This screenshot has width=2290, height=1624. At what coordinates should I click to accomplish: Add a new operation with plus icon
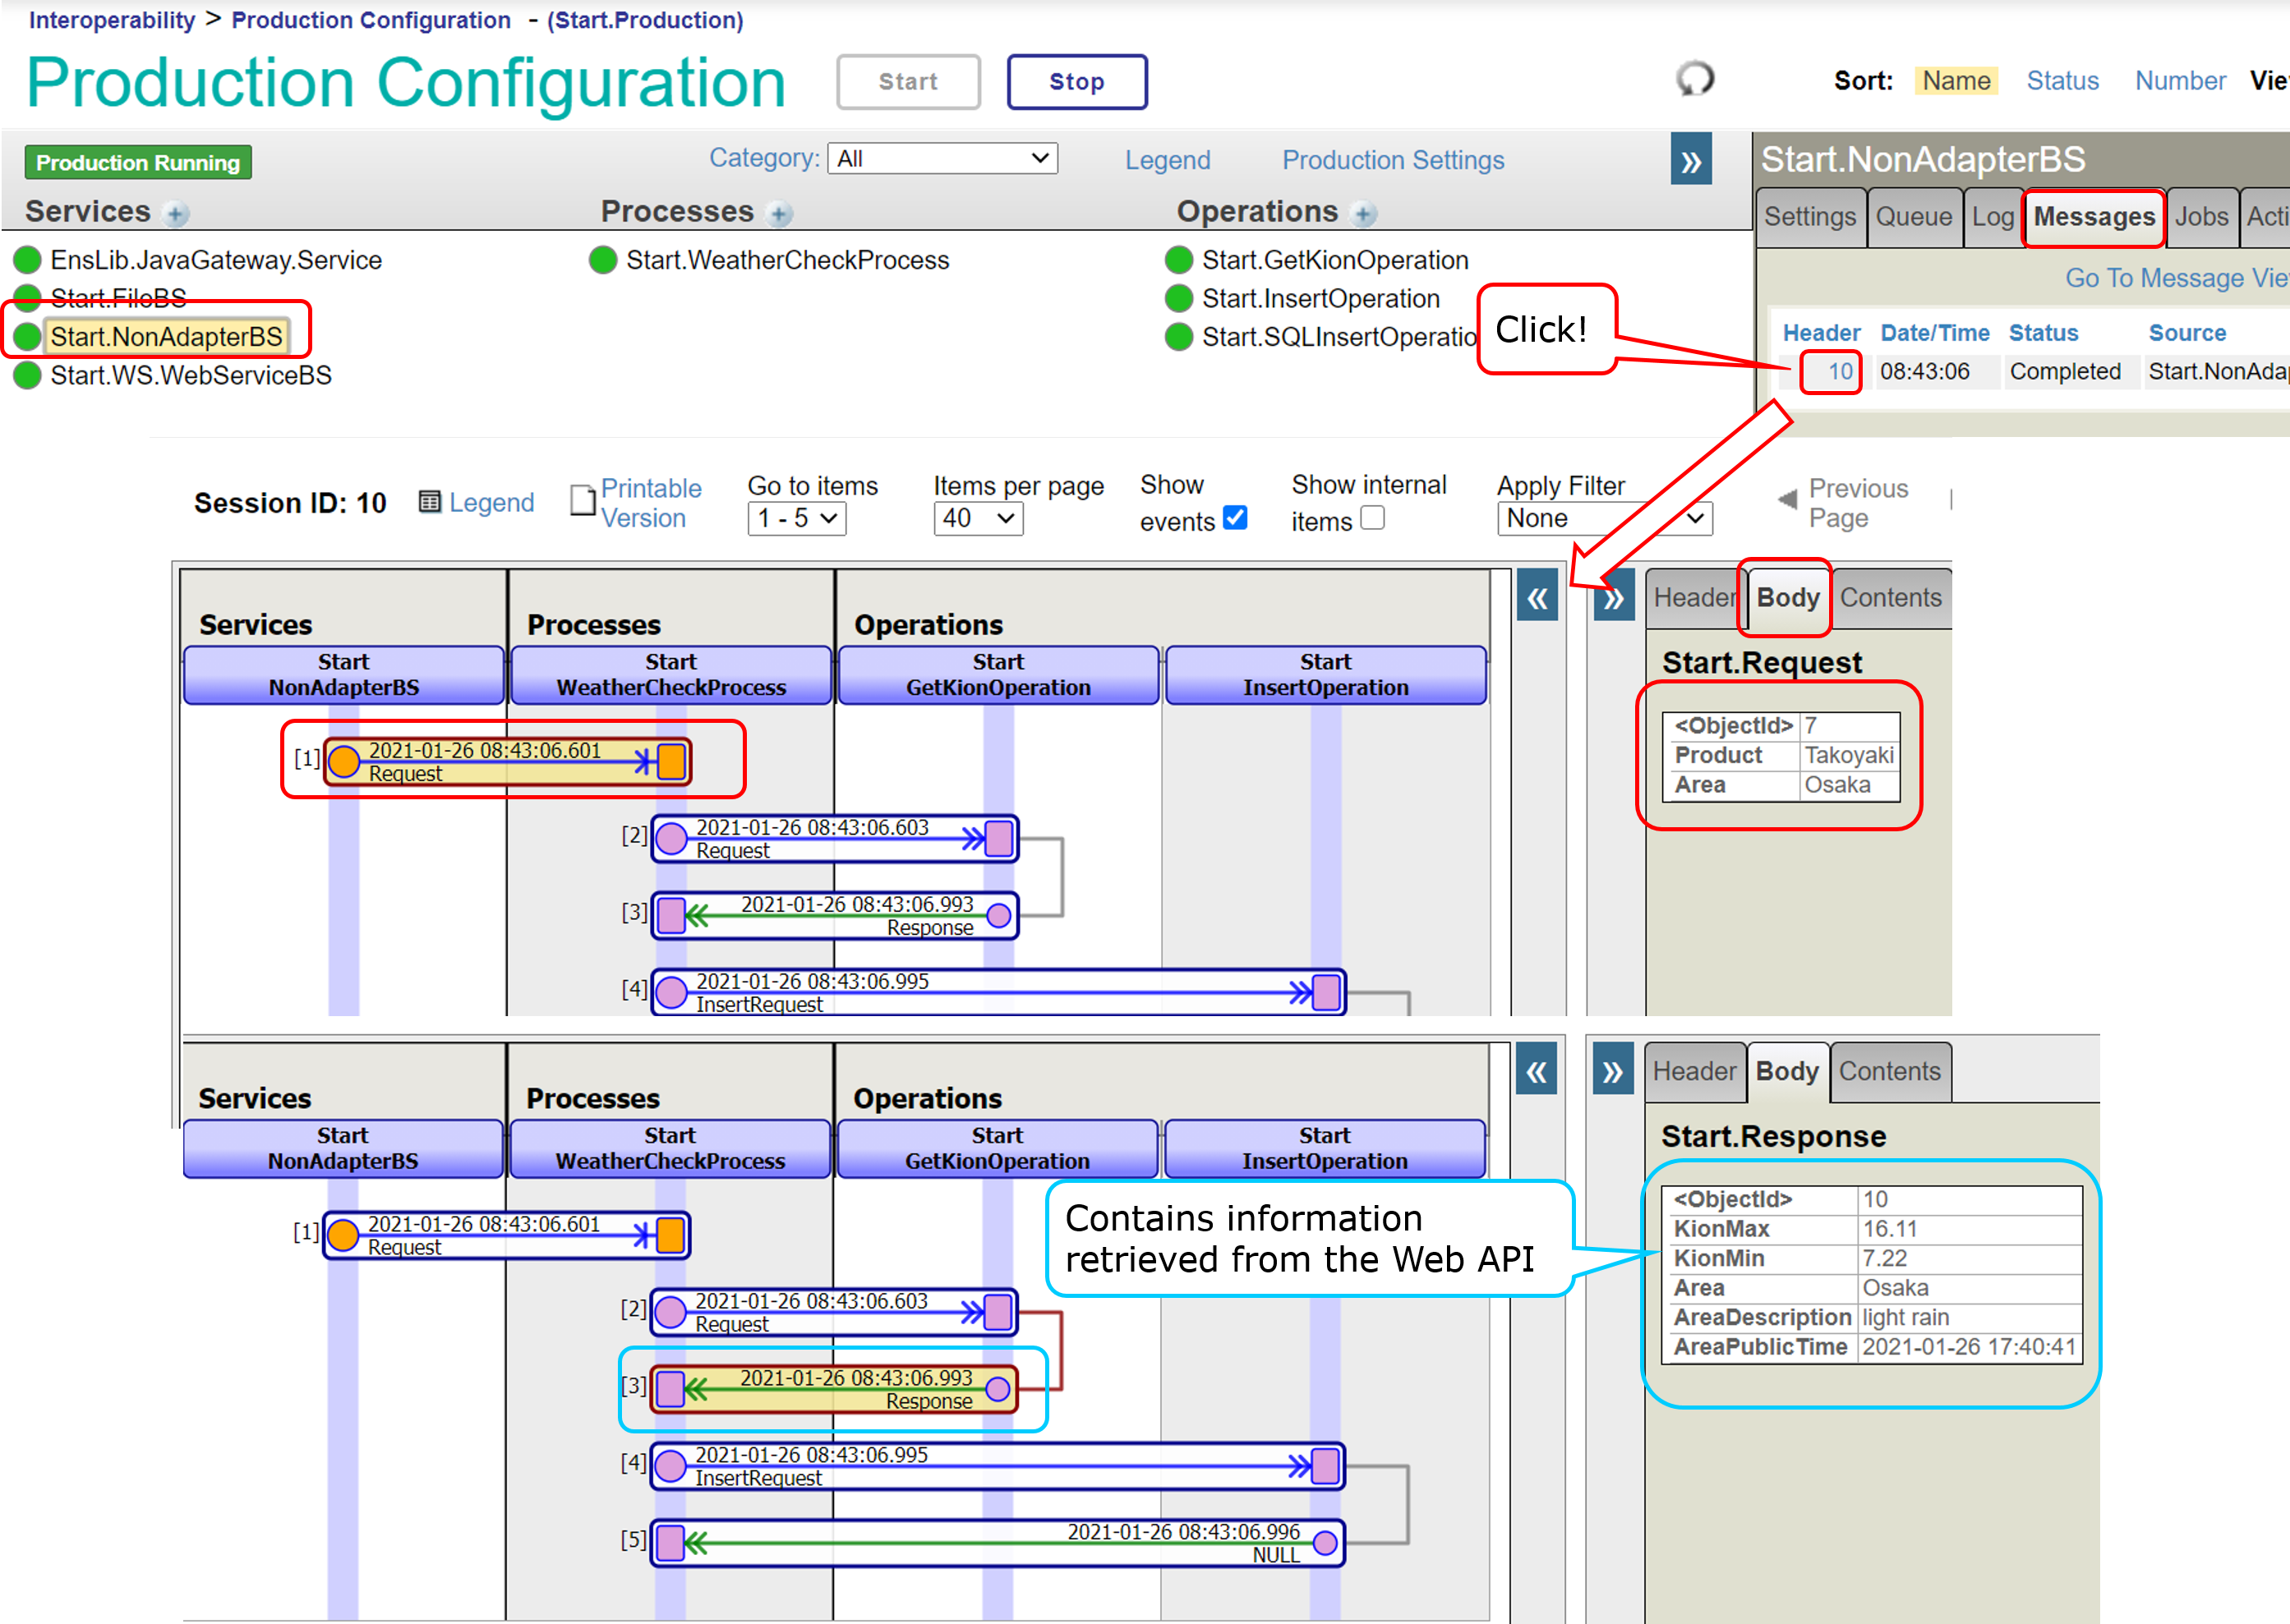(1363, 213)
